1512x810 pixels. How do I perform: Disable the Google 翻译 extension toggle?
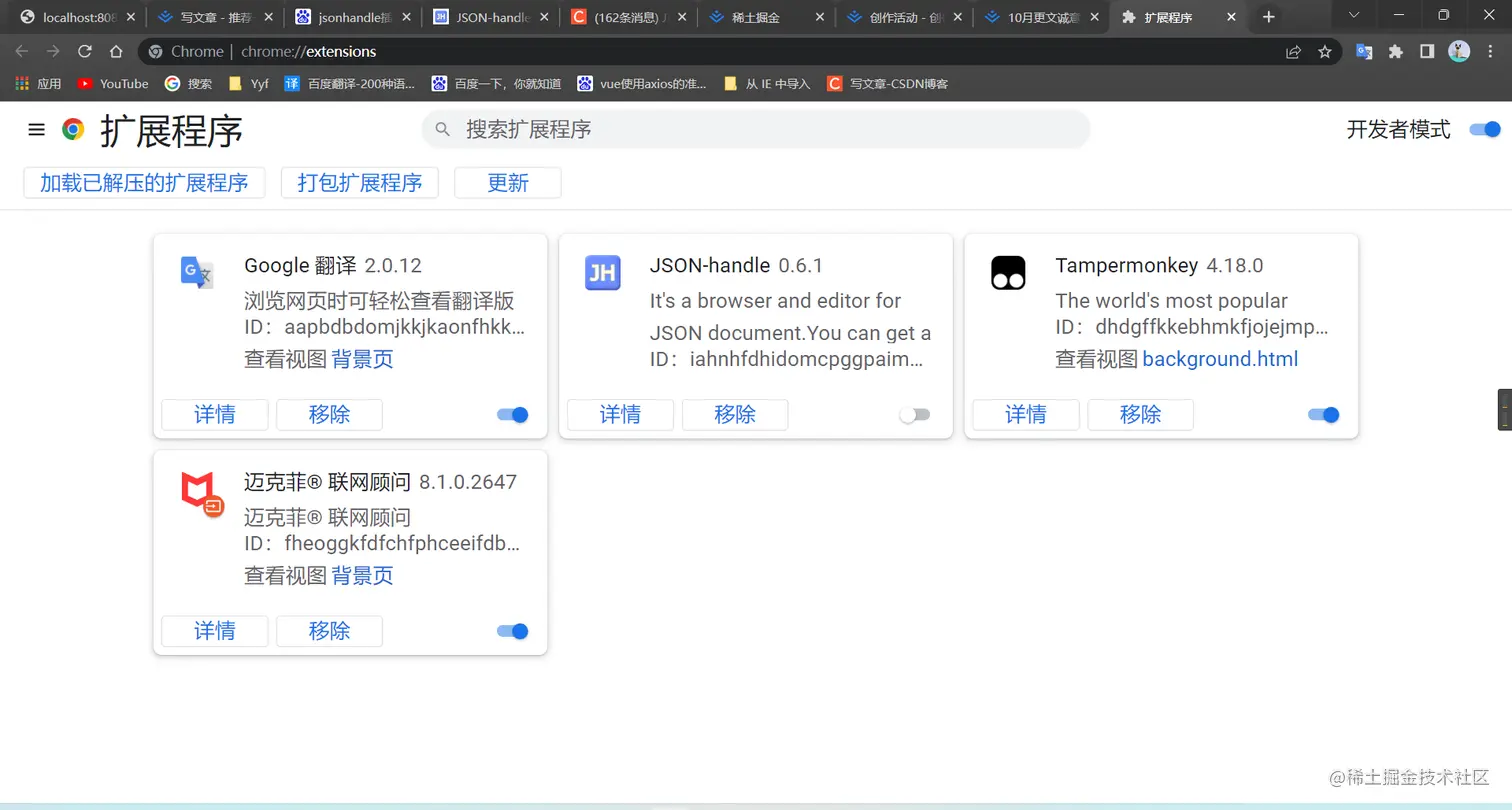(x=513, y=415)
